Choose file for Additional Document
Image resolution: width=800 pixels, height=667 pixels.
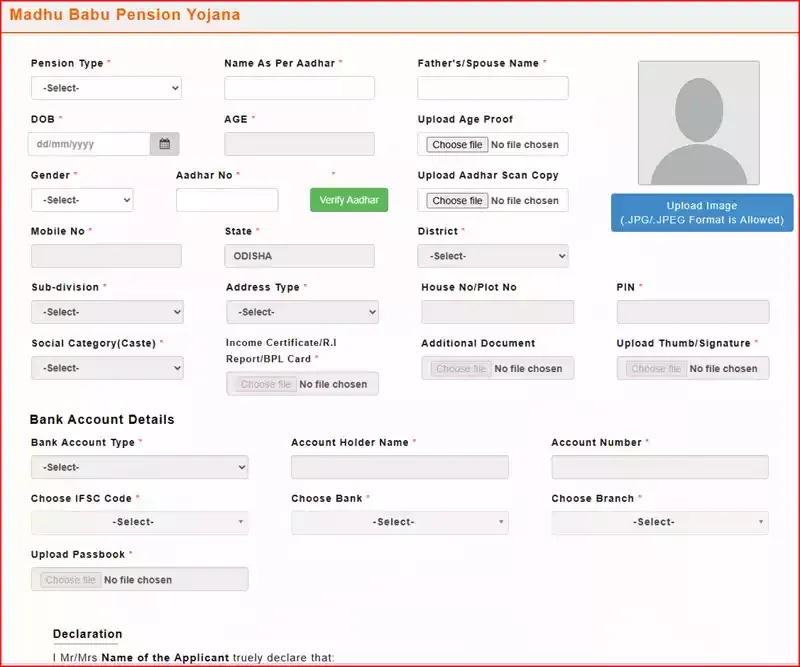(x=461, y=368)
